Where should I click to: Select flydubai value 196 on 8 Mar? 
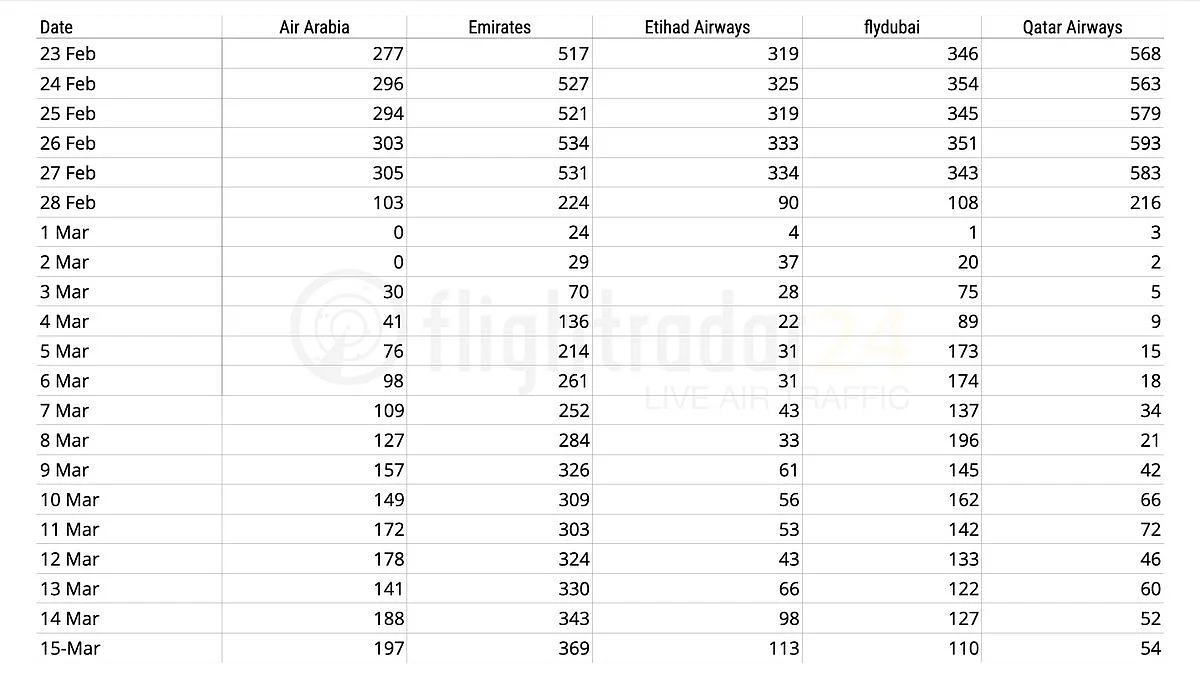[x=962, y=440]
